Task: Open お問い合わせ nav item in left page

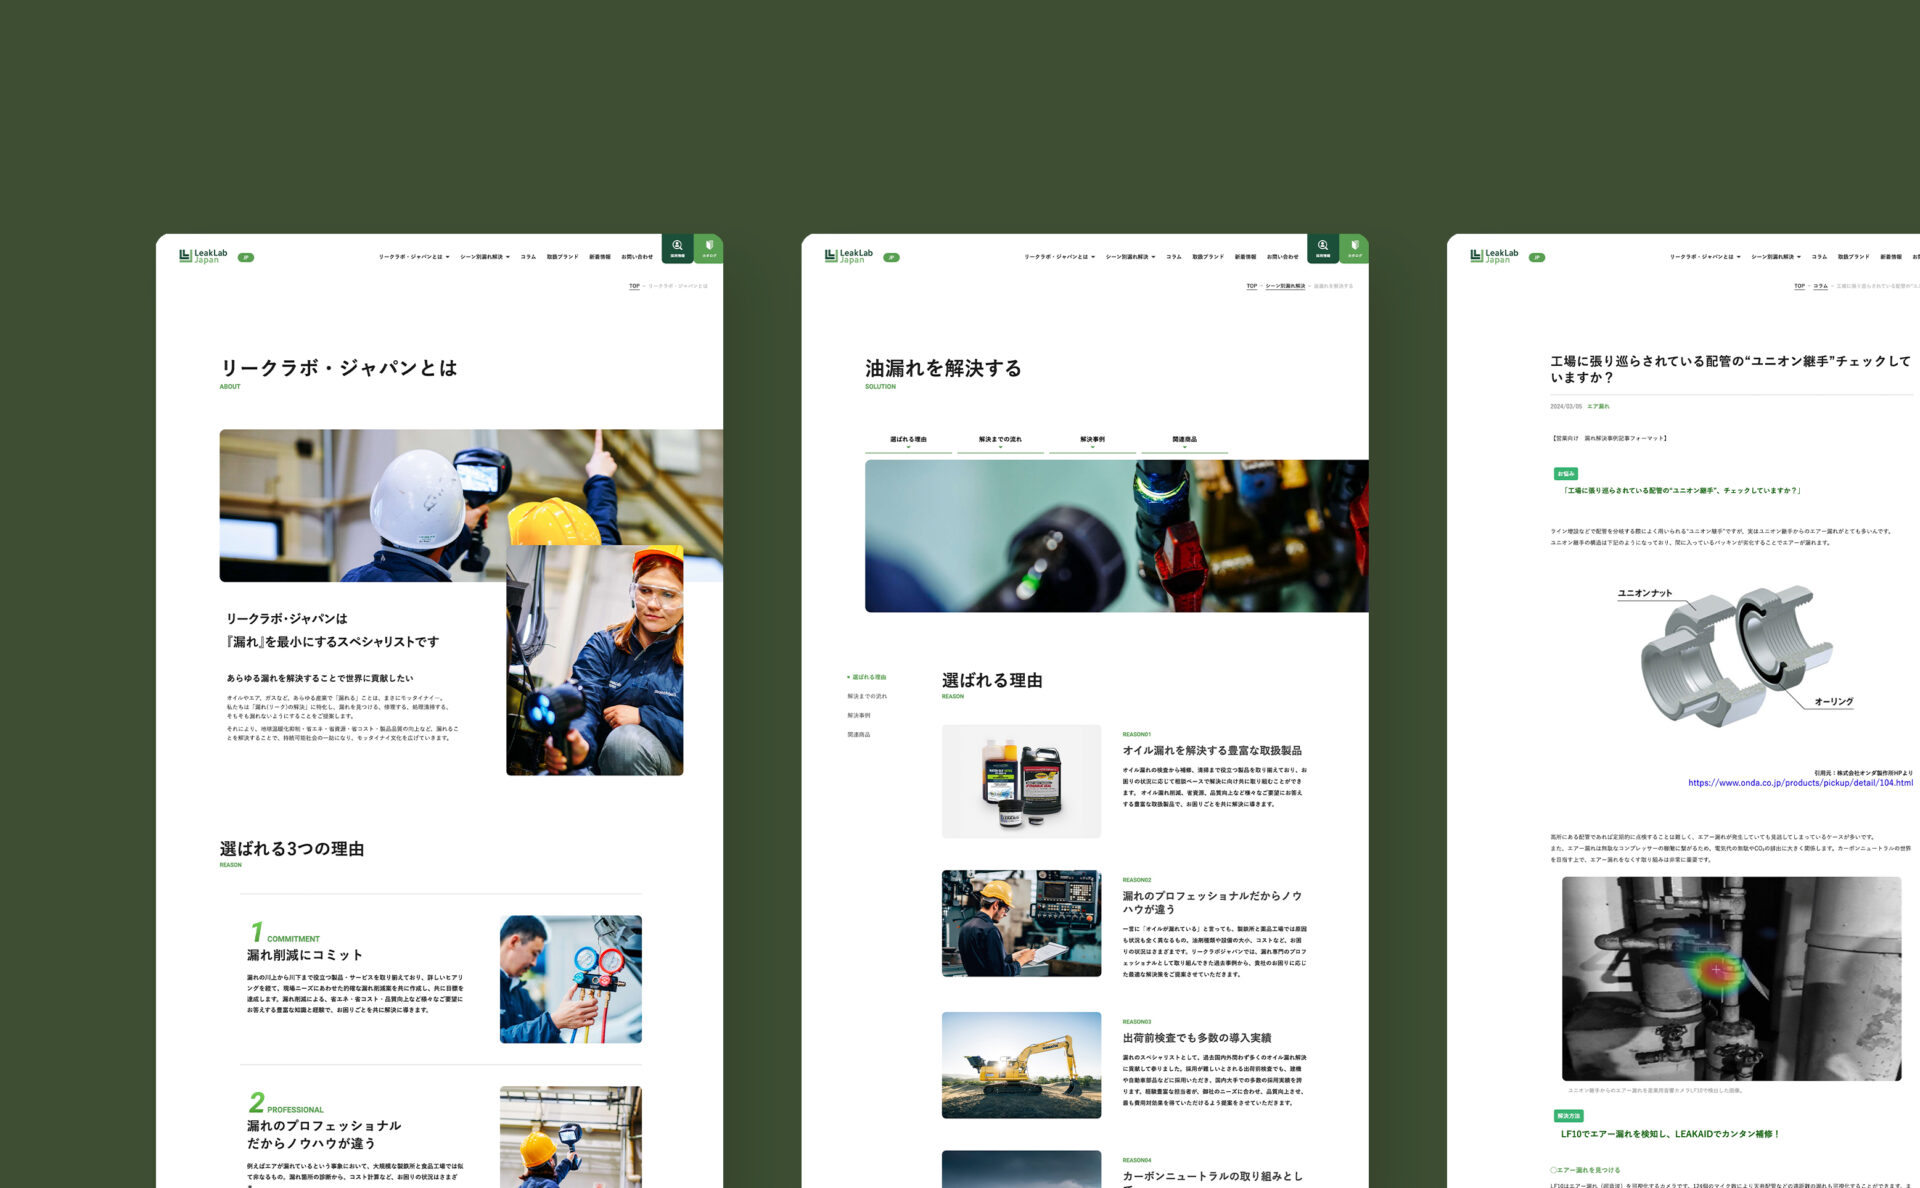Action: coord(637,257)
